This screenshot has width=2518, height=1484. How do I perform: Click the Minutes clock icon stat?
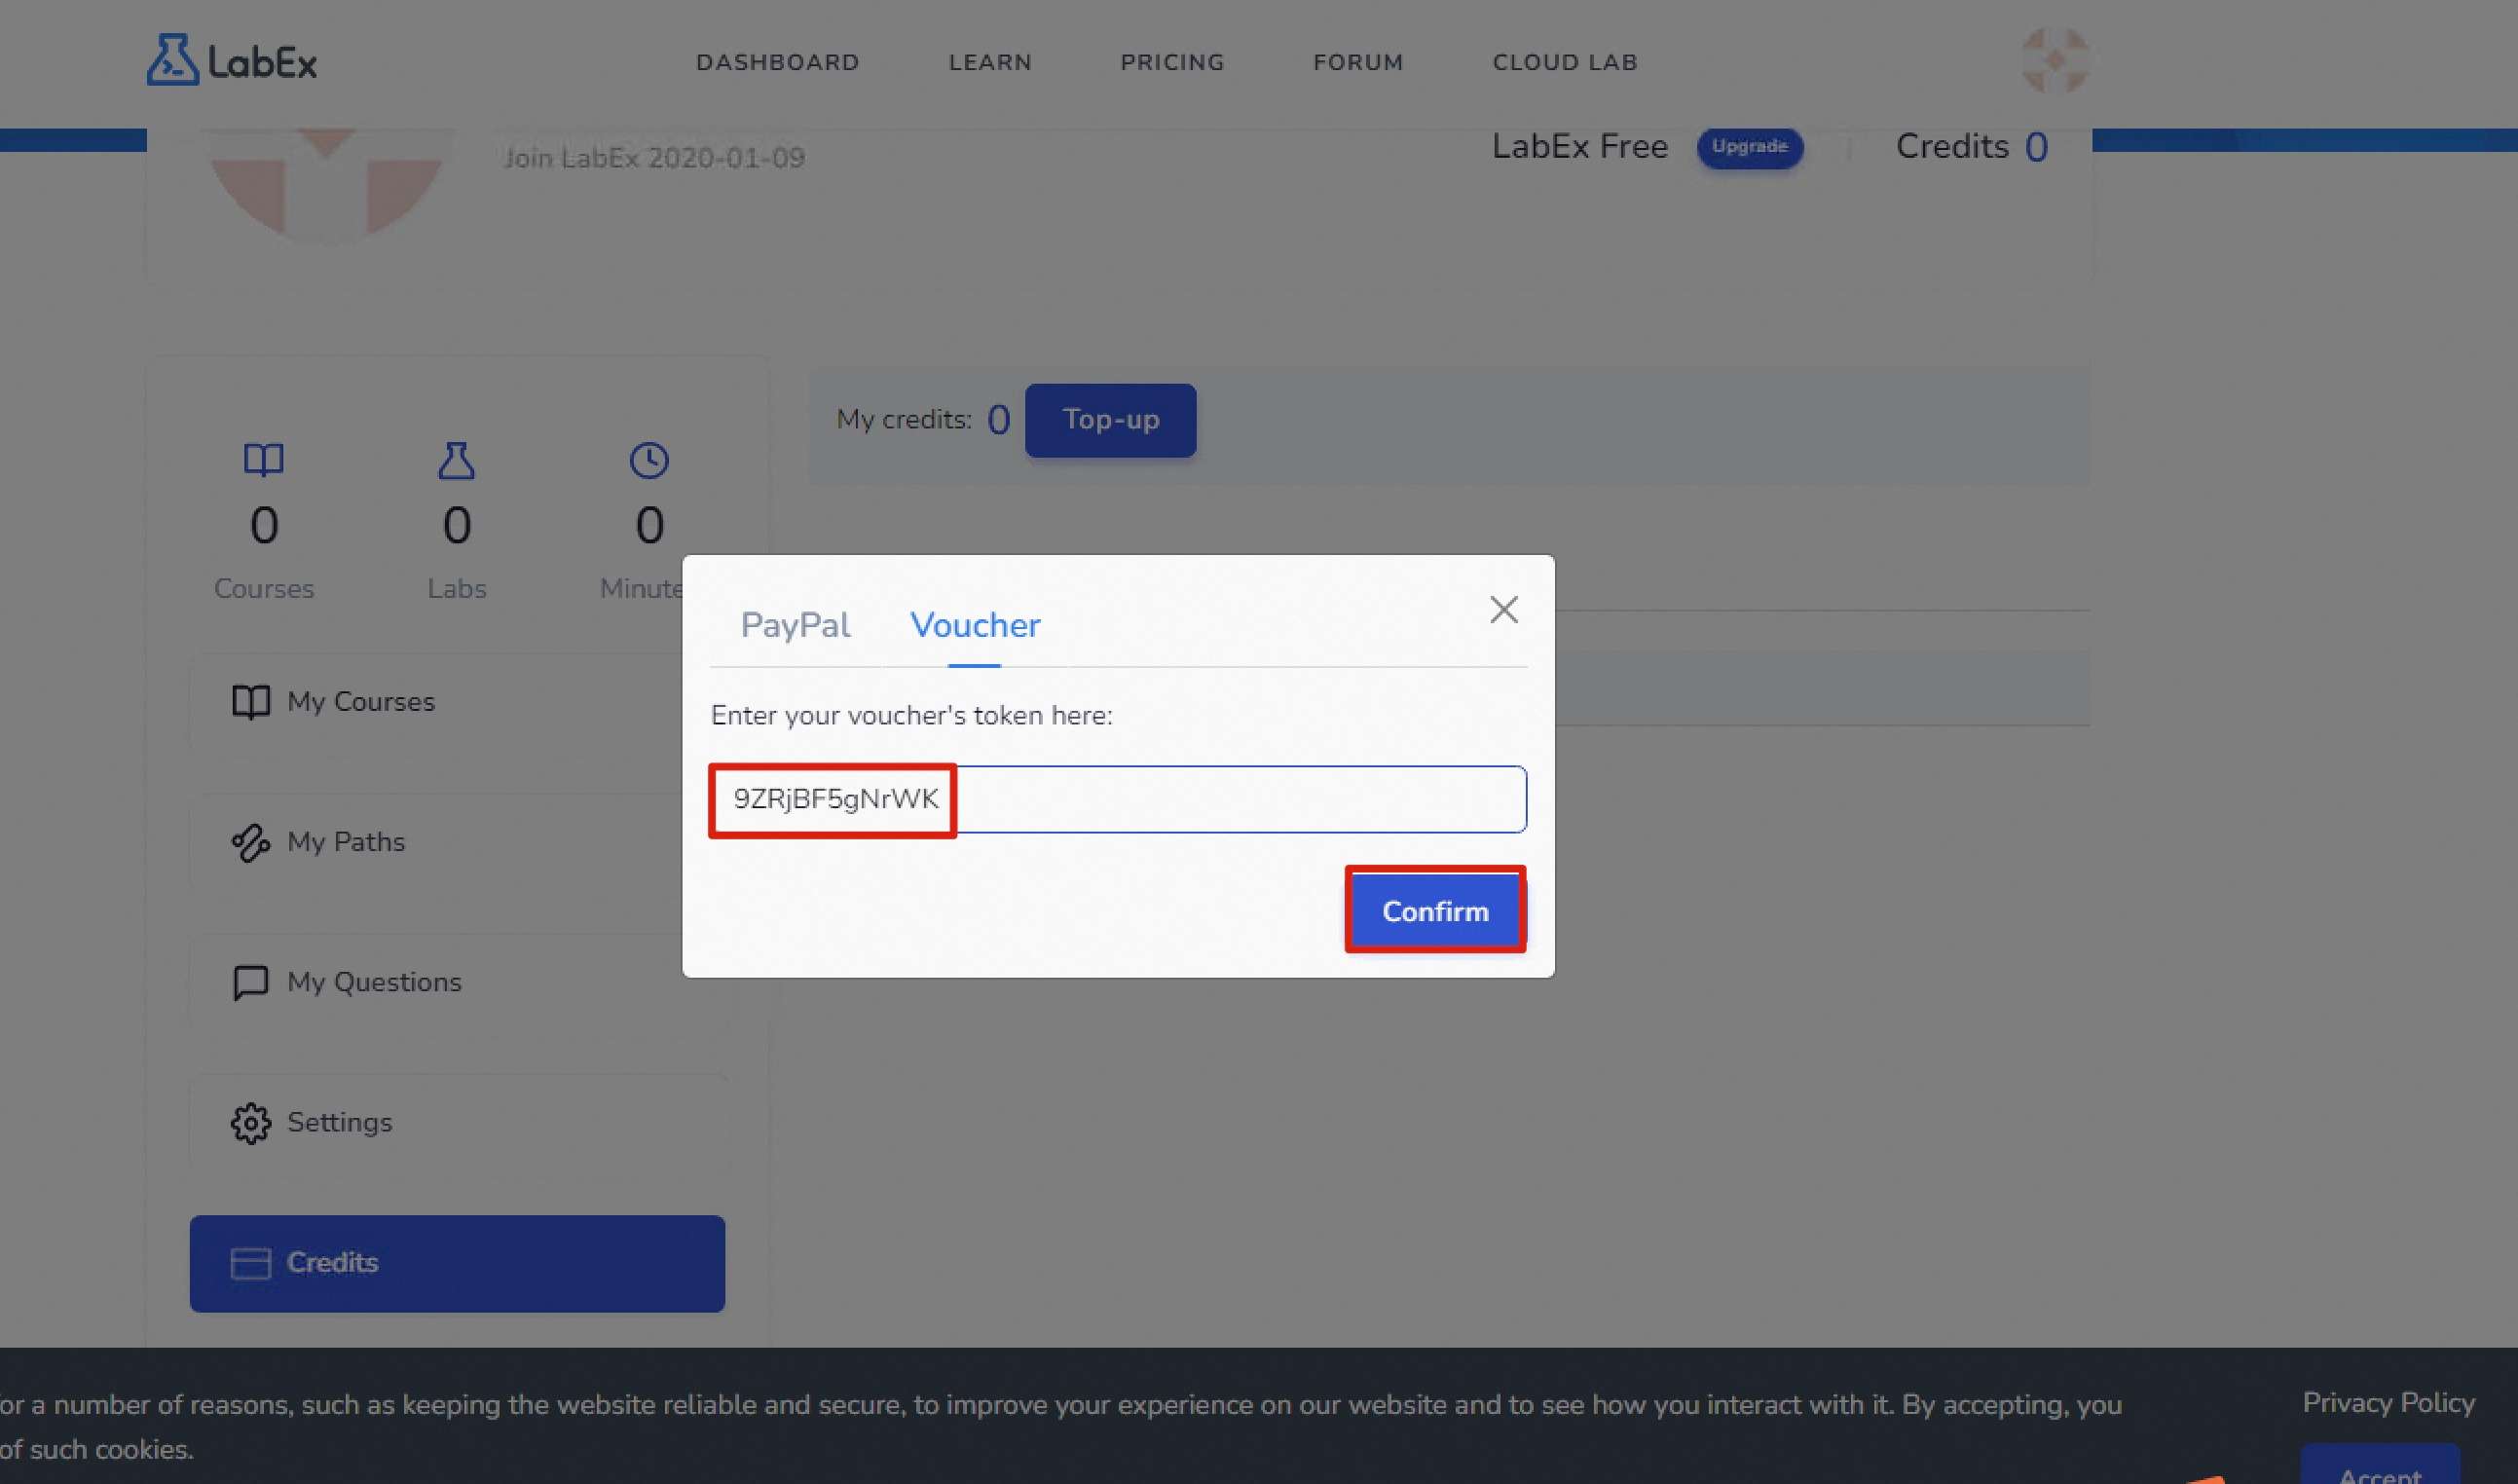(649, 460)
